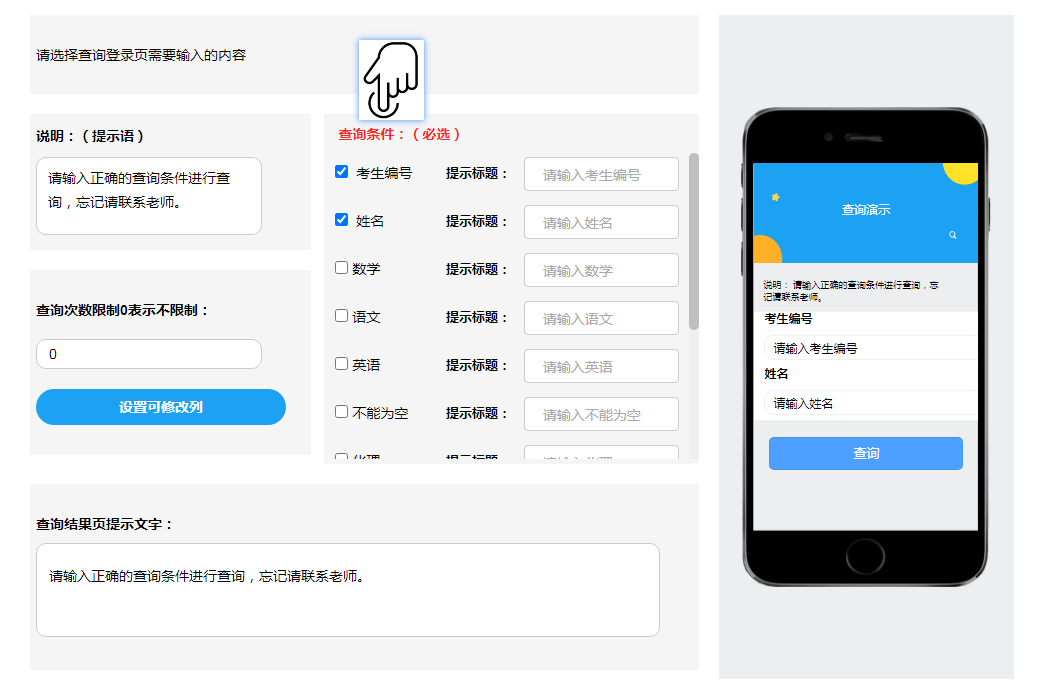Focus the 查询结果页提示文字 text area
Image resolution: width=1050 pixels, height=685 pixels.
(x=348, y=590)
